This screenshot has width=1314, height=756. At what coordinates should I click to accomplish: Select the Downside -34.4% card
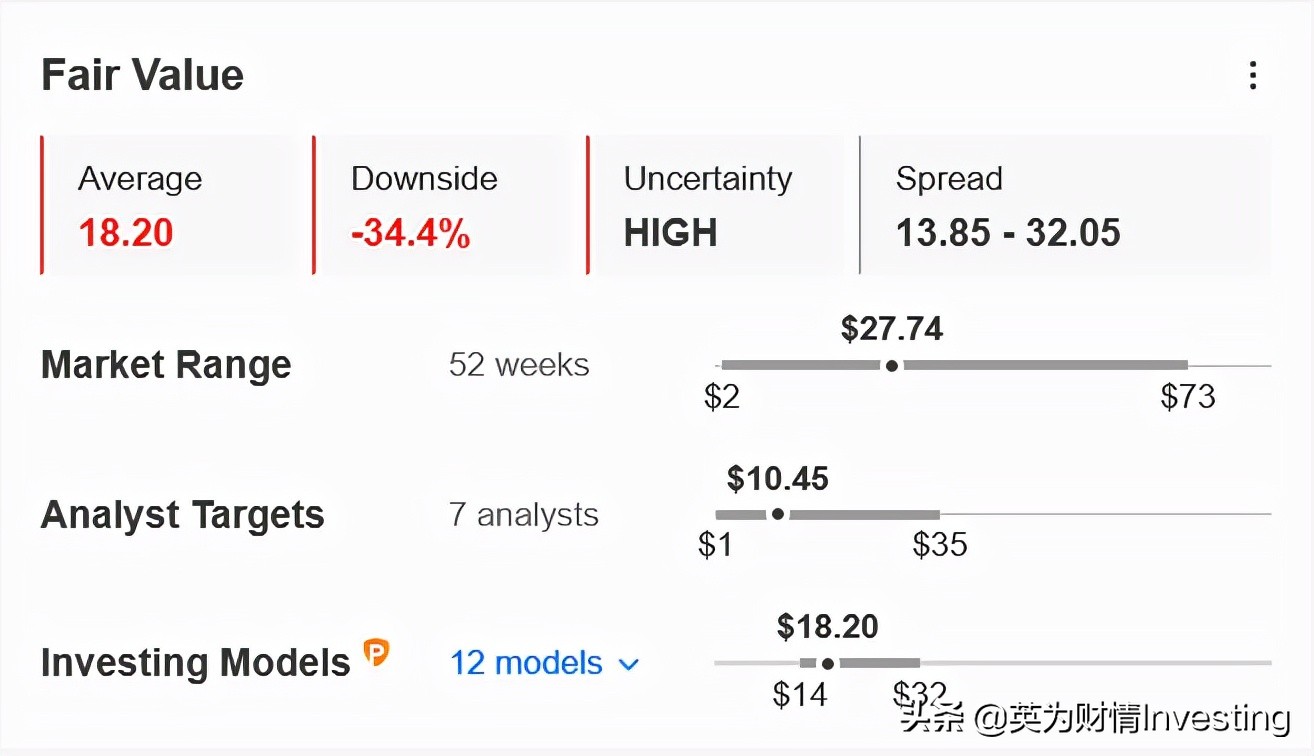(x=441, y=206)
